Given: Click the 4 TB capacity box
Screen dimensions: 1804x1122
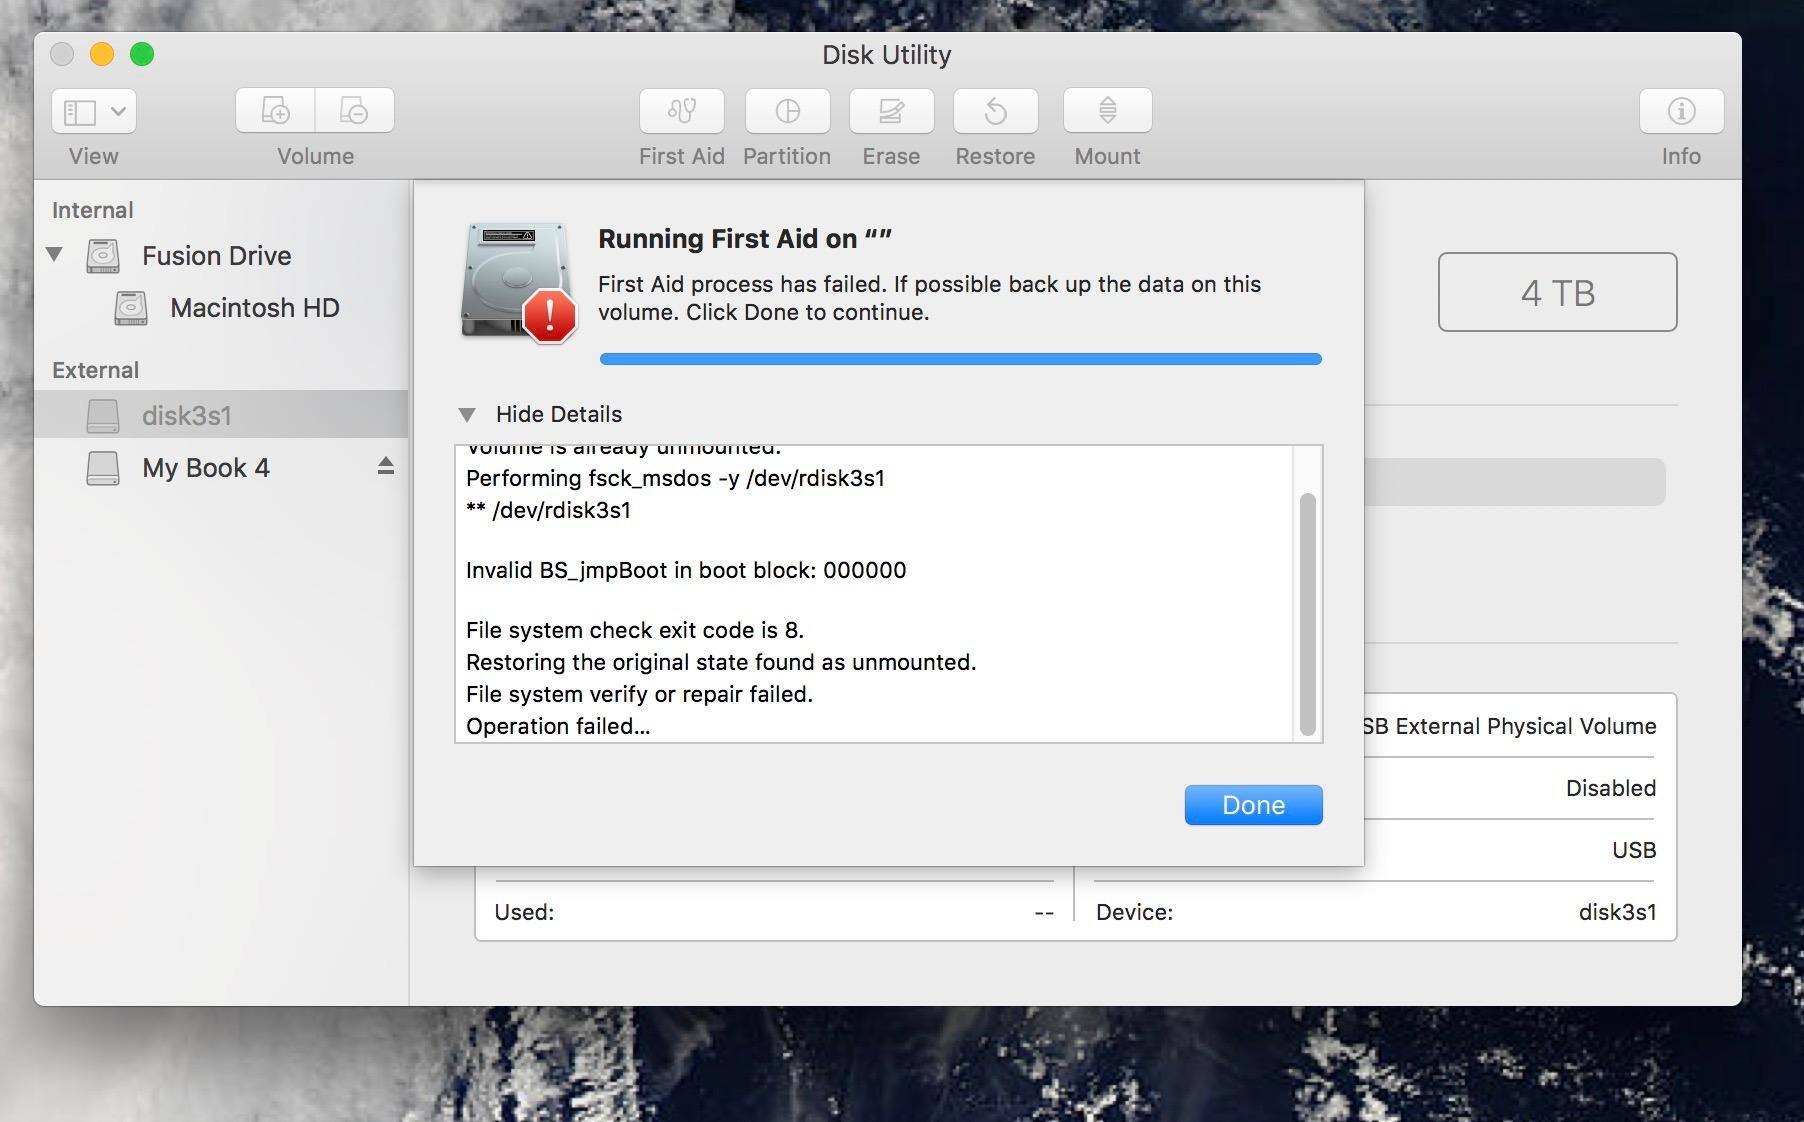Looking at the screenshot, I should 1558,292.
